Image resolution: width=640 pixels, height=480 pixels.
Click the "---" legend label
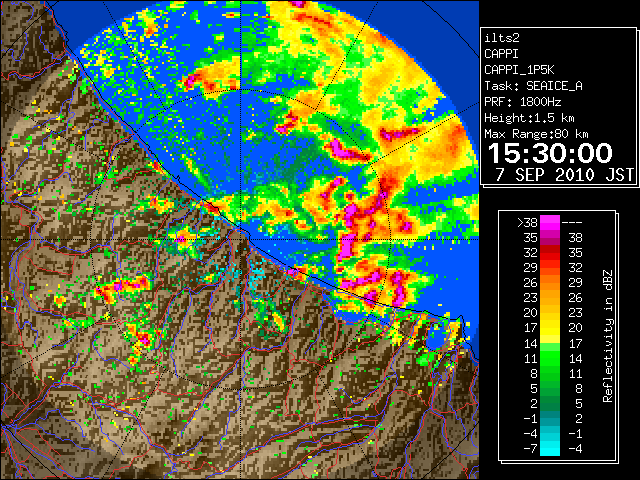(x=572, y=223)
